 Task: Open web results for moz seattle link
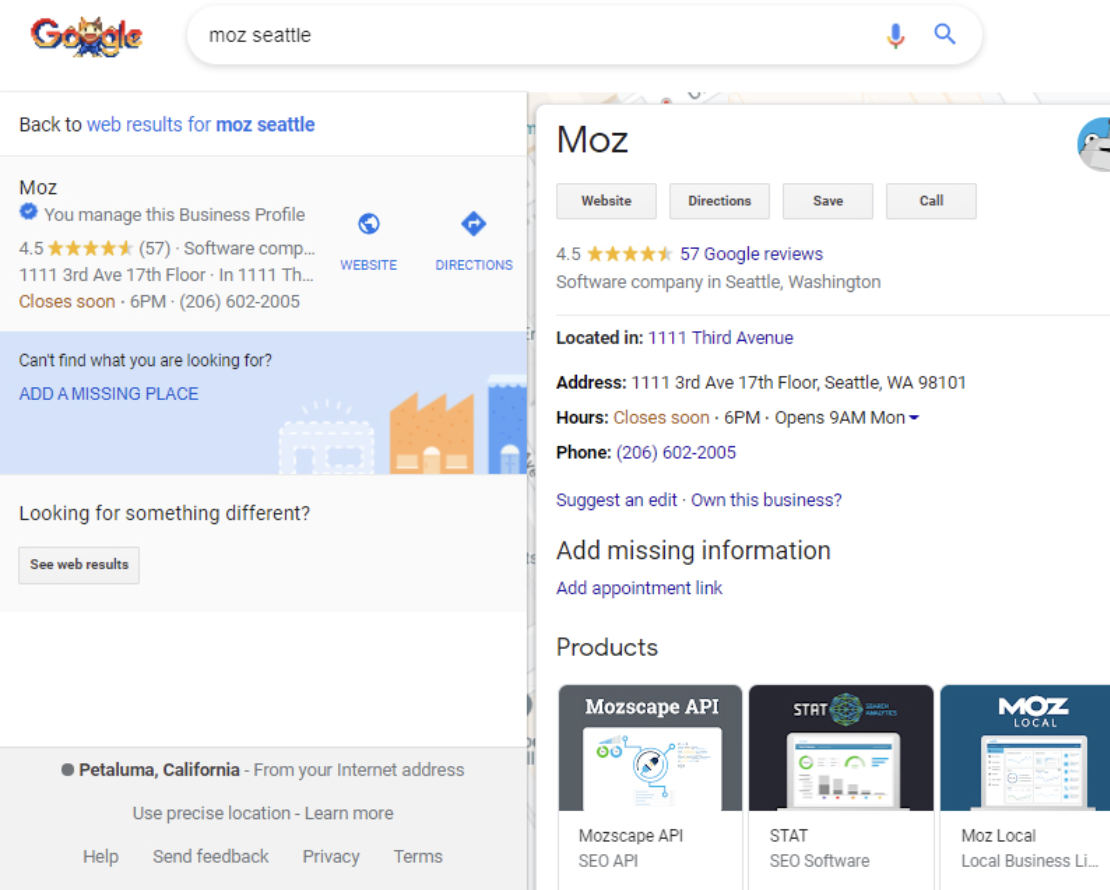(201, 125)
